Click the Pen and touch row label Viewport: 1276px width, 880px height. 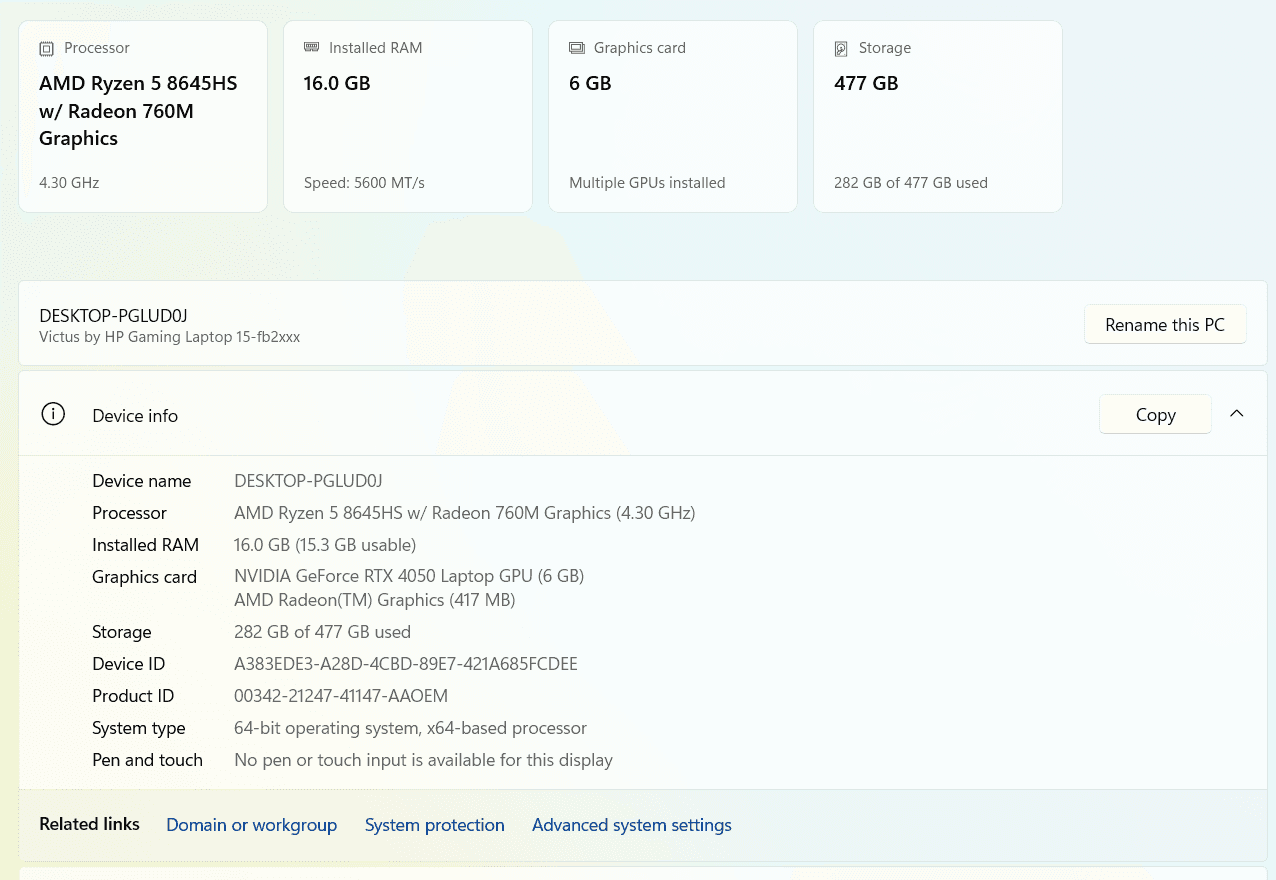click(147, 760)
